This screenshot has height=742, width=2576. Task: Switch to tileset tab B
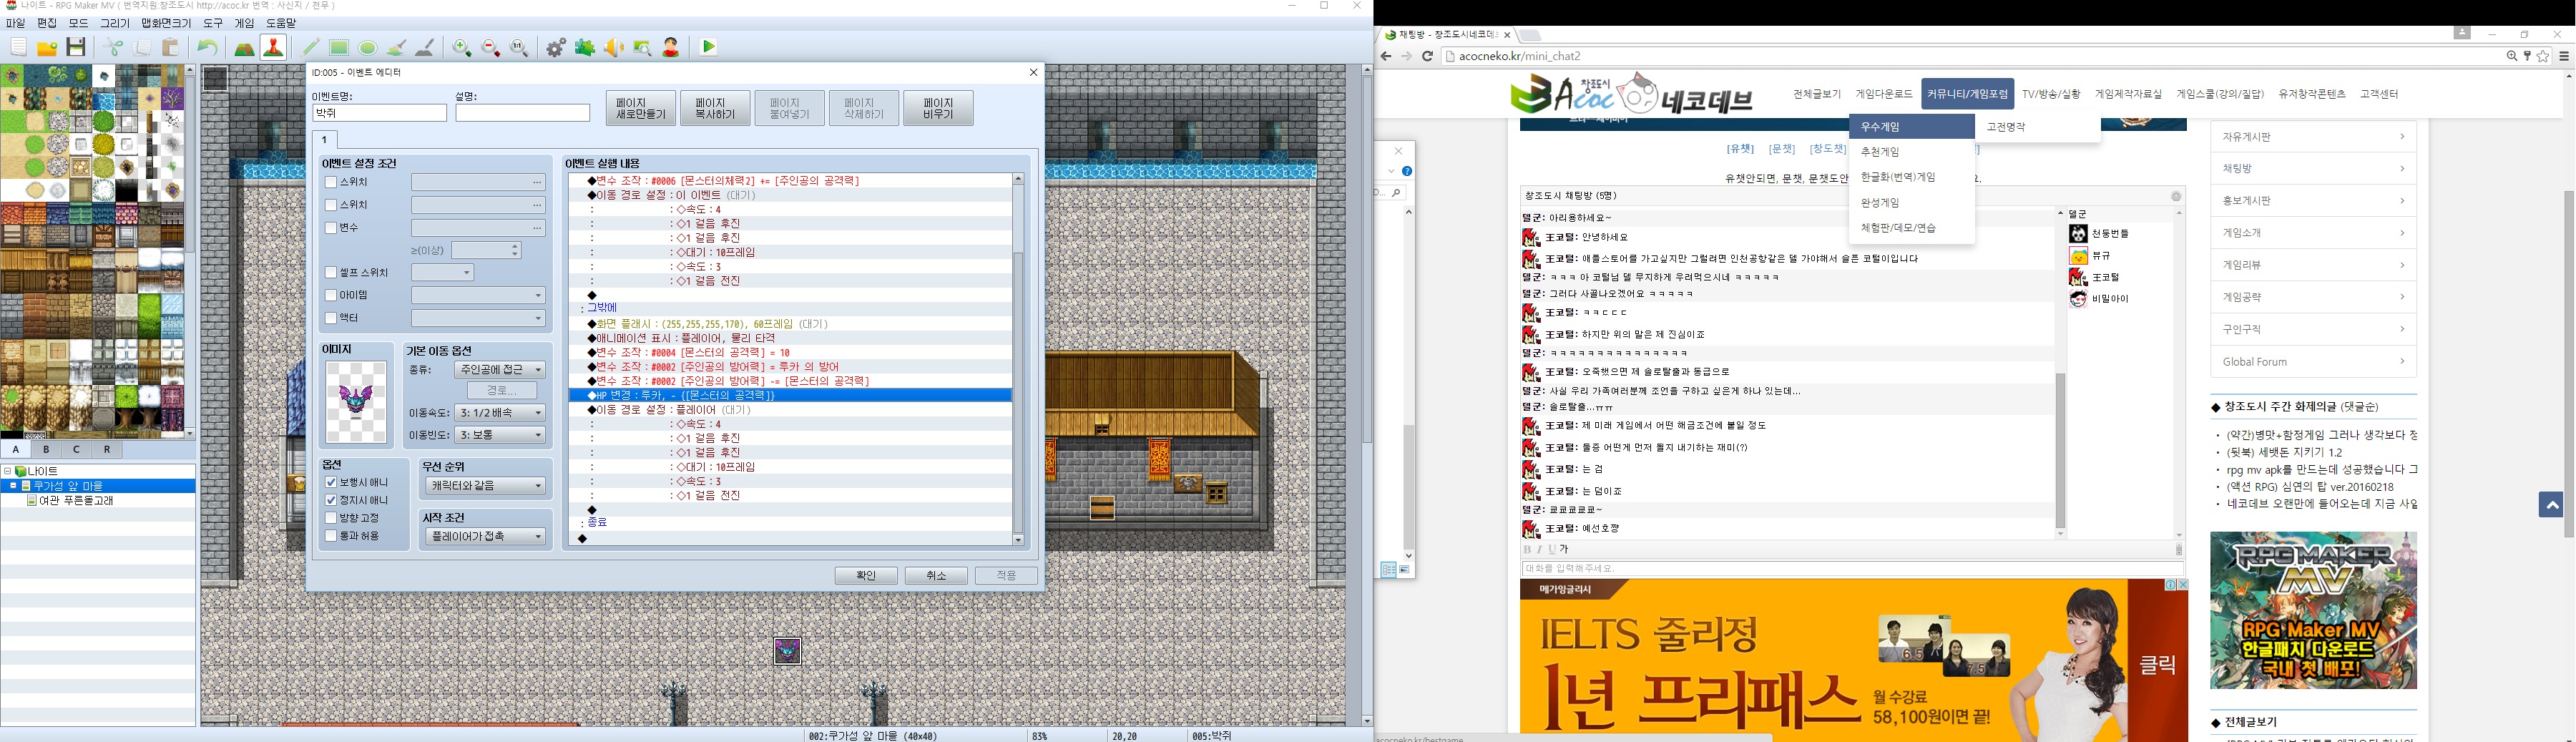point(46,450)
